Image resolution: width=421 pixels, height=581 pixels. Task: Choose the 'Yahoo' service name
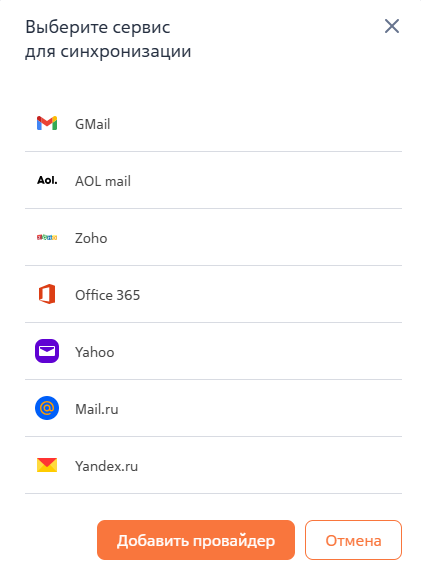pyautogui.click(x=95, y=352)
